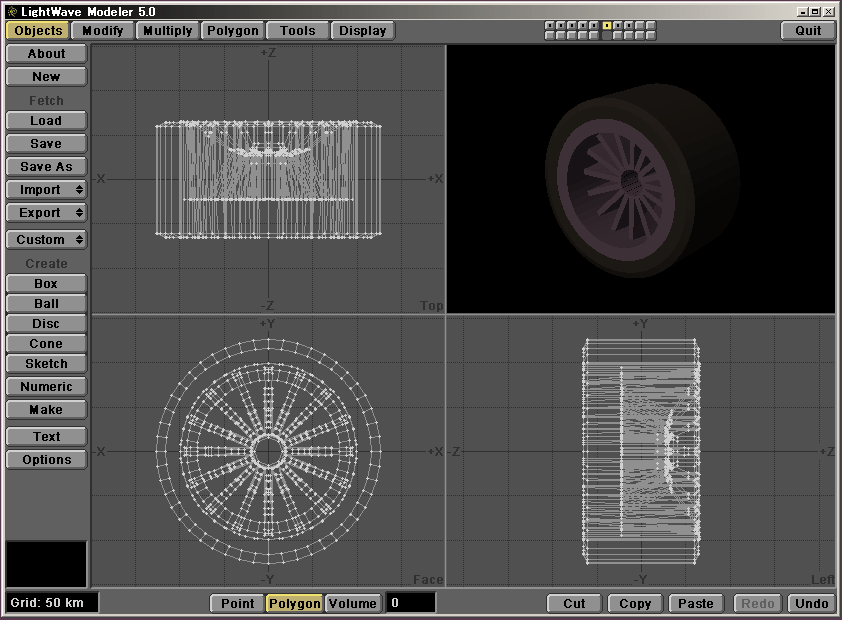Activate the Cone primitive tool
842x620 pixels.
tap(46, 344)
